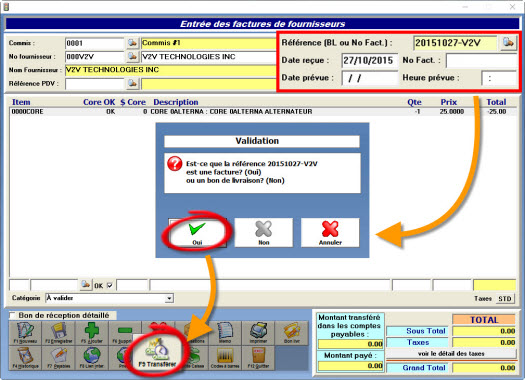This screenshot has height=380, width=525.
Task: Click the No Fact. input field
Action: click(482, 61)
